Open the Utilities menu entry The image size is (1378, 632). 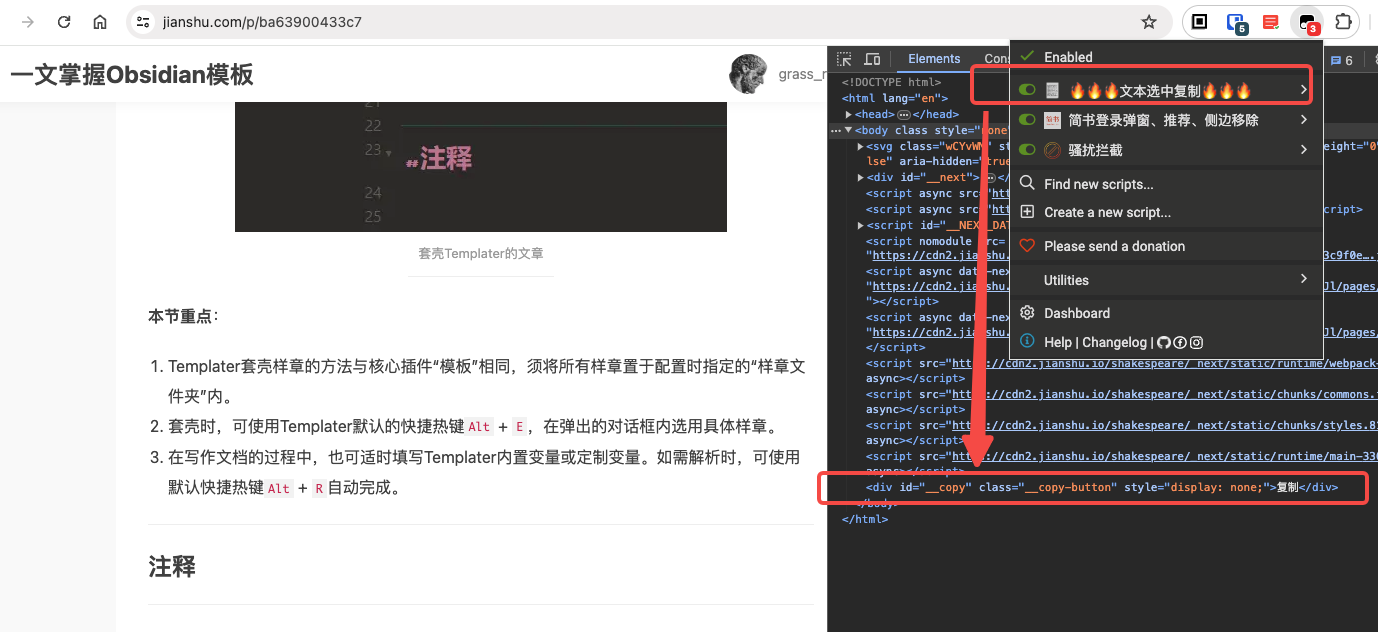(1066, 280)
